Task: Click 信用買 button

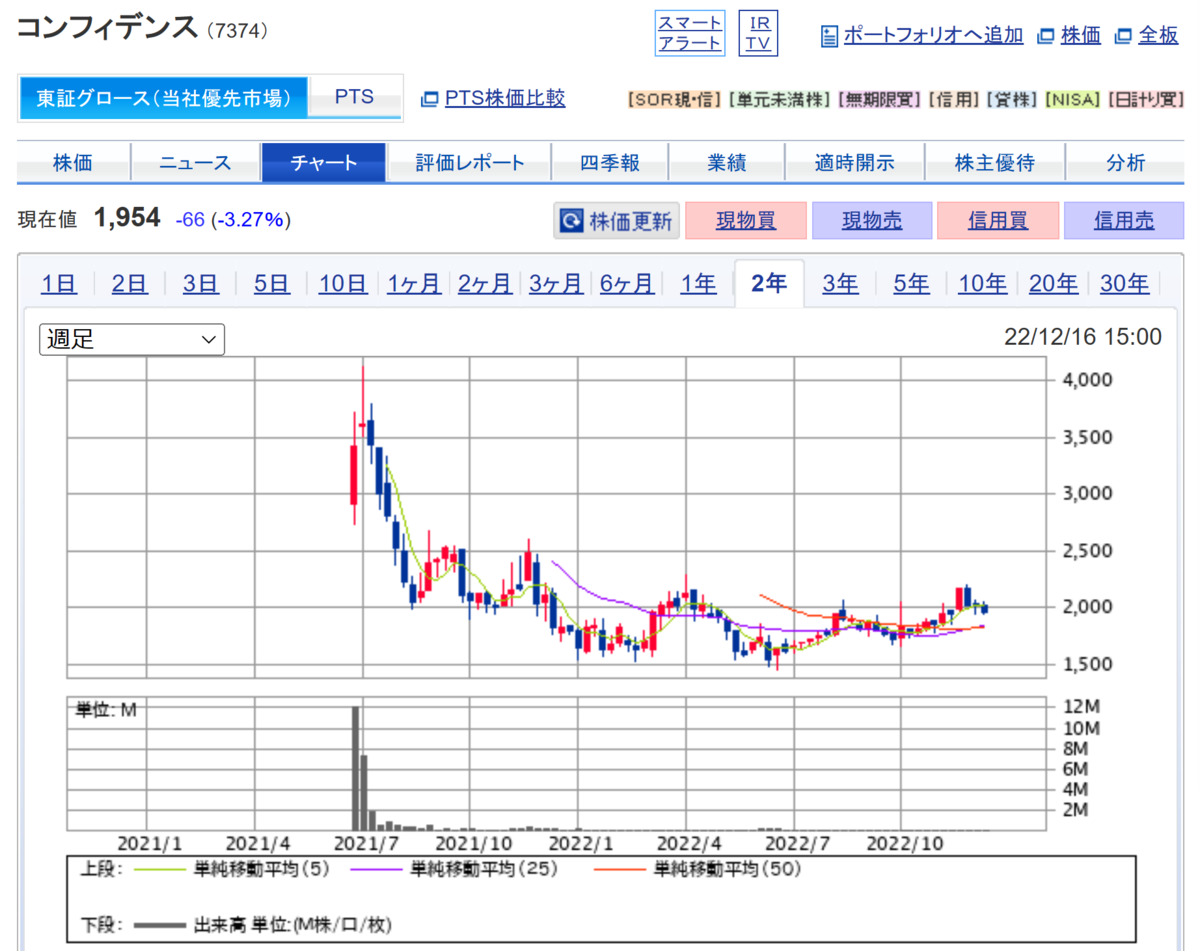Action: point(998,221)
